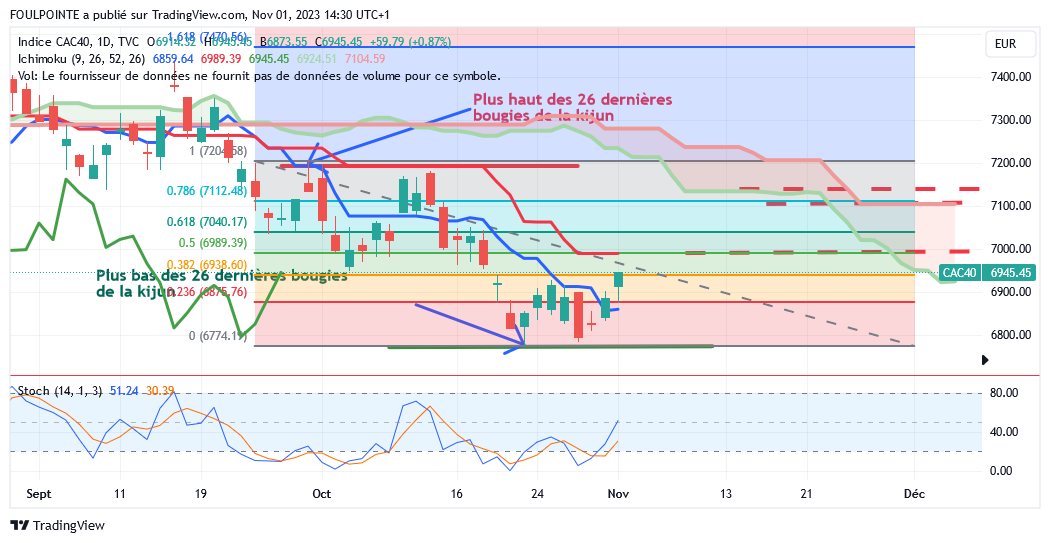Select the 'Ichimoku (9, 26, 52, 26)' indicator legend
The image size is (1050, 543).
click(81, 59)
